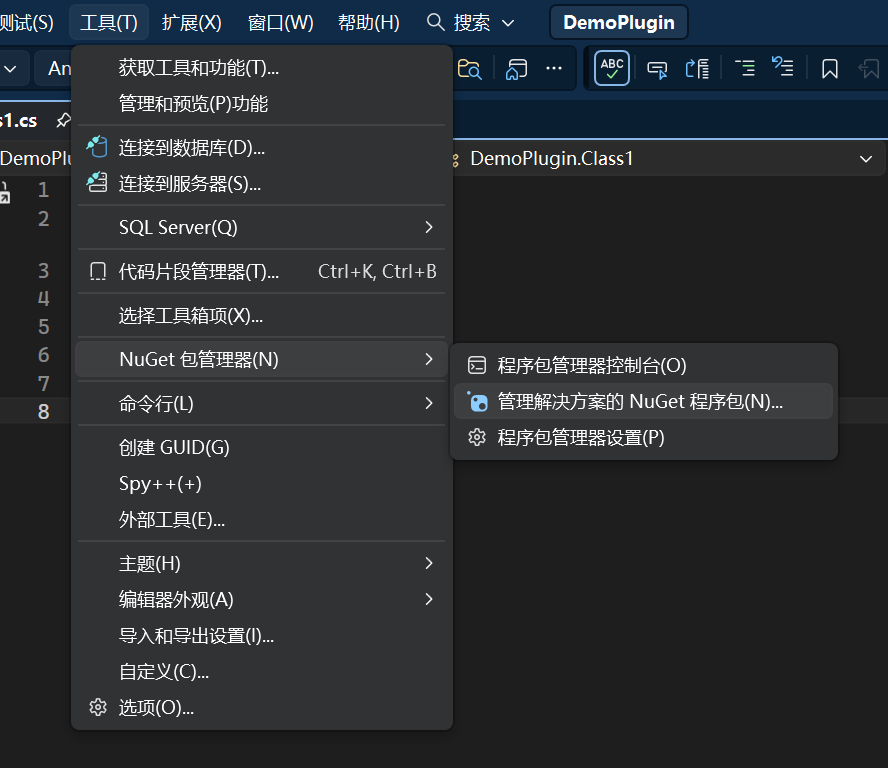The height and width of the screenshot is (768, 888).
Task: Click the server icon beside 连接到服务器(S)...
Action: pyautogui.click(x=97, y=183)
